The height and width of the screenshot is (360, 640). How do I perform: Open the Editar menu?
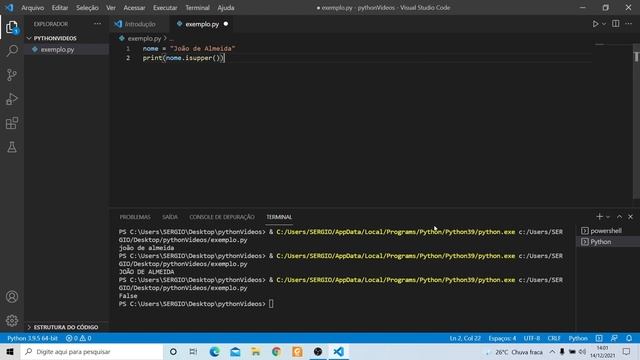click(x=60, y=8)
